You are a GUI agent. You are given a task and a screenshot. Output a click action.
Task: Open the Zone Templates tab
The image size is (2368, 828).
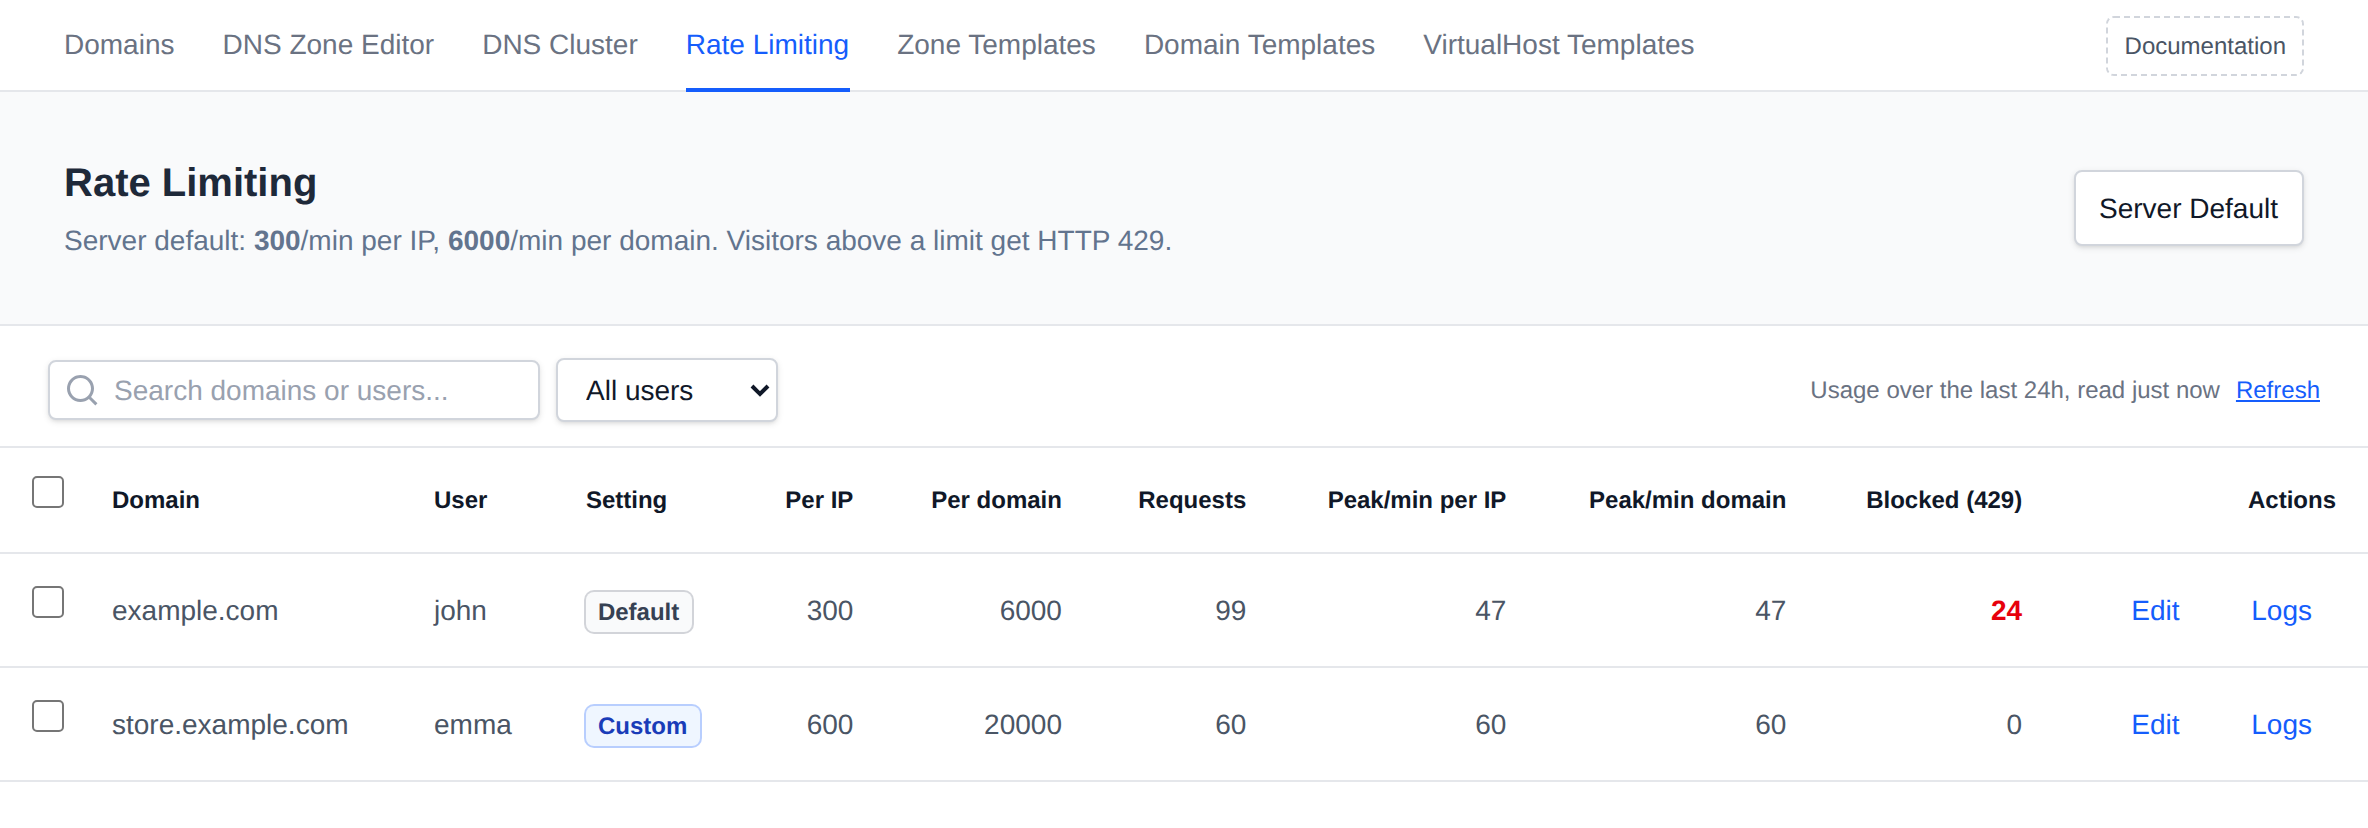996,45
